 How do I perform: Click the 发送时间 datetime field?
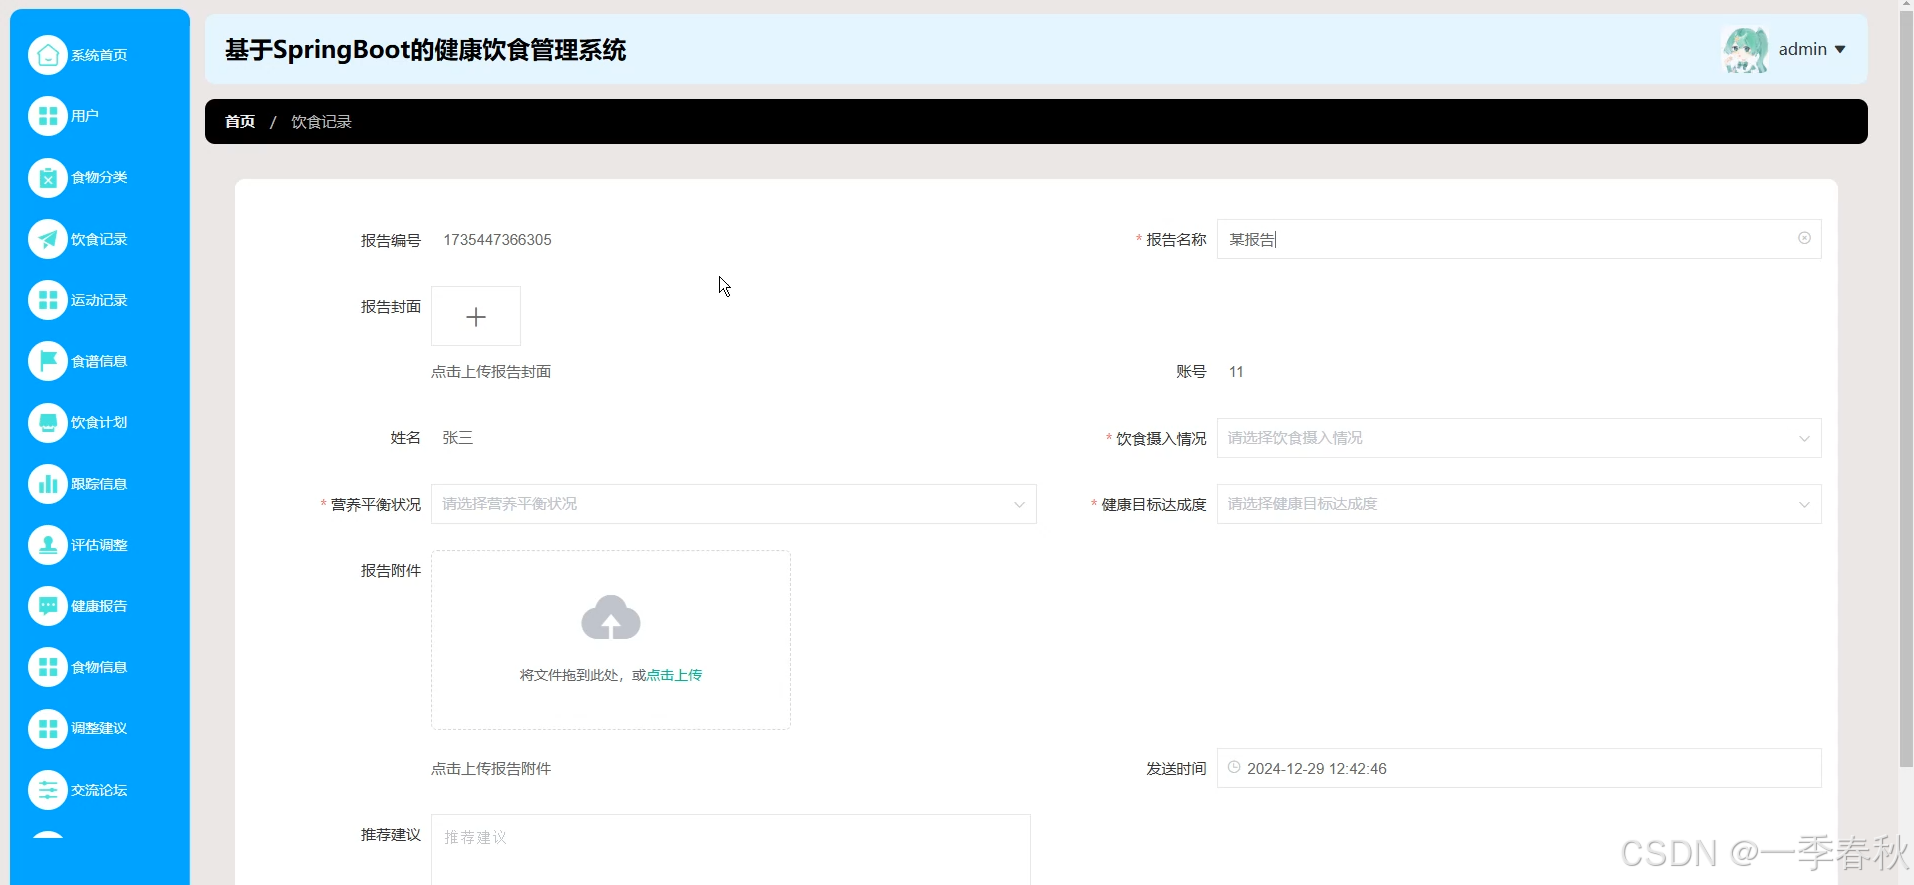point(1519,768)
